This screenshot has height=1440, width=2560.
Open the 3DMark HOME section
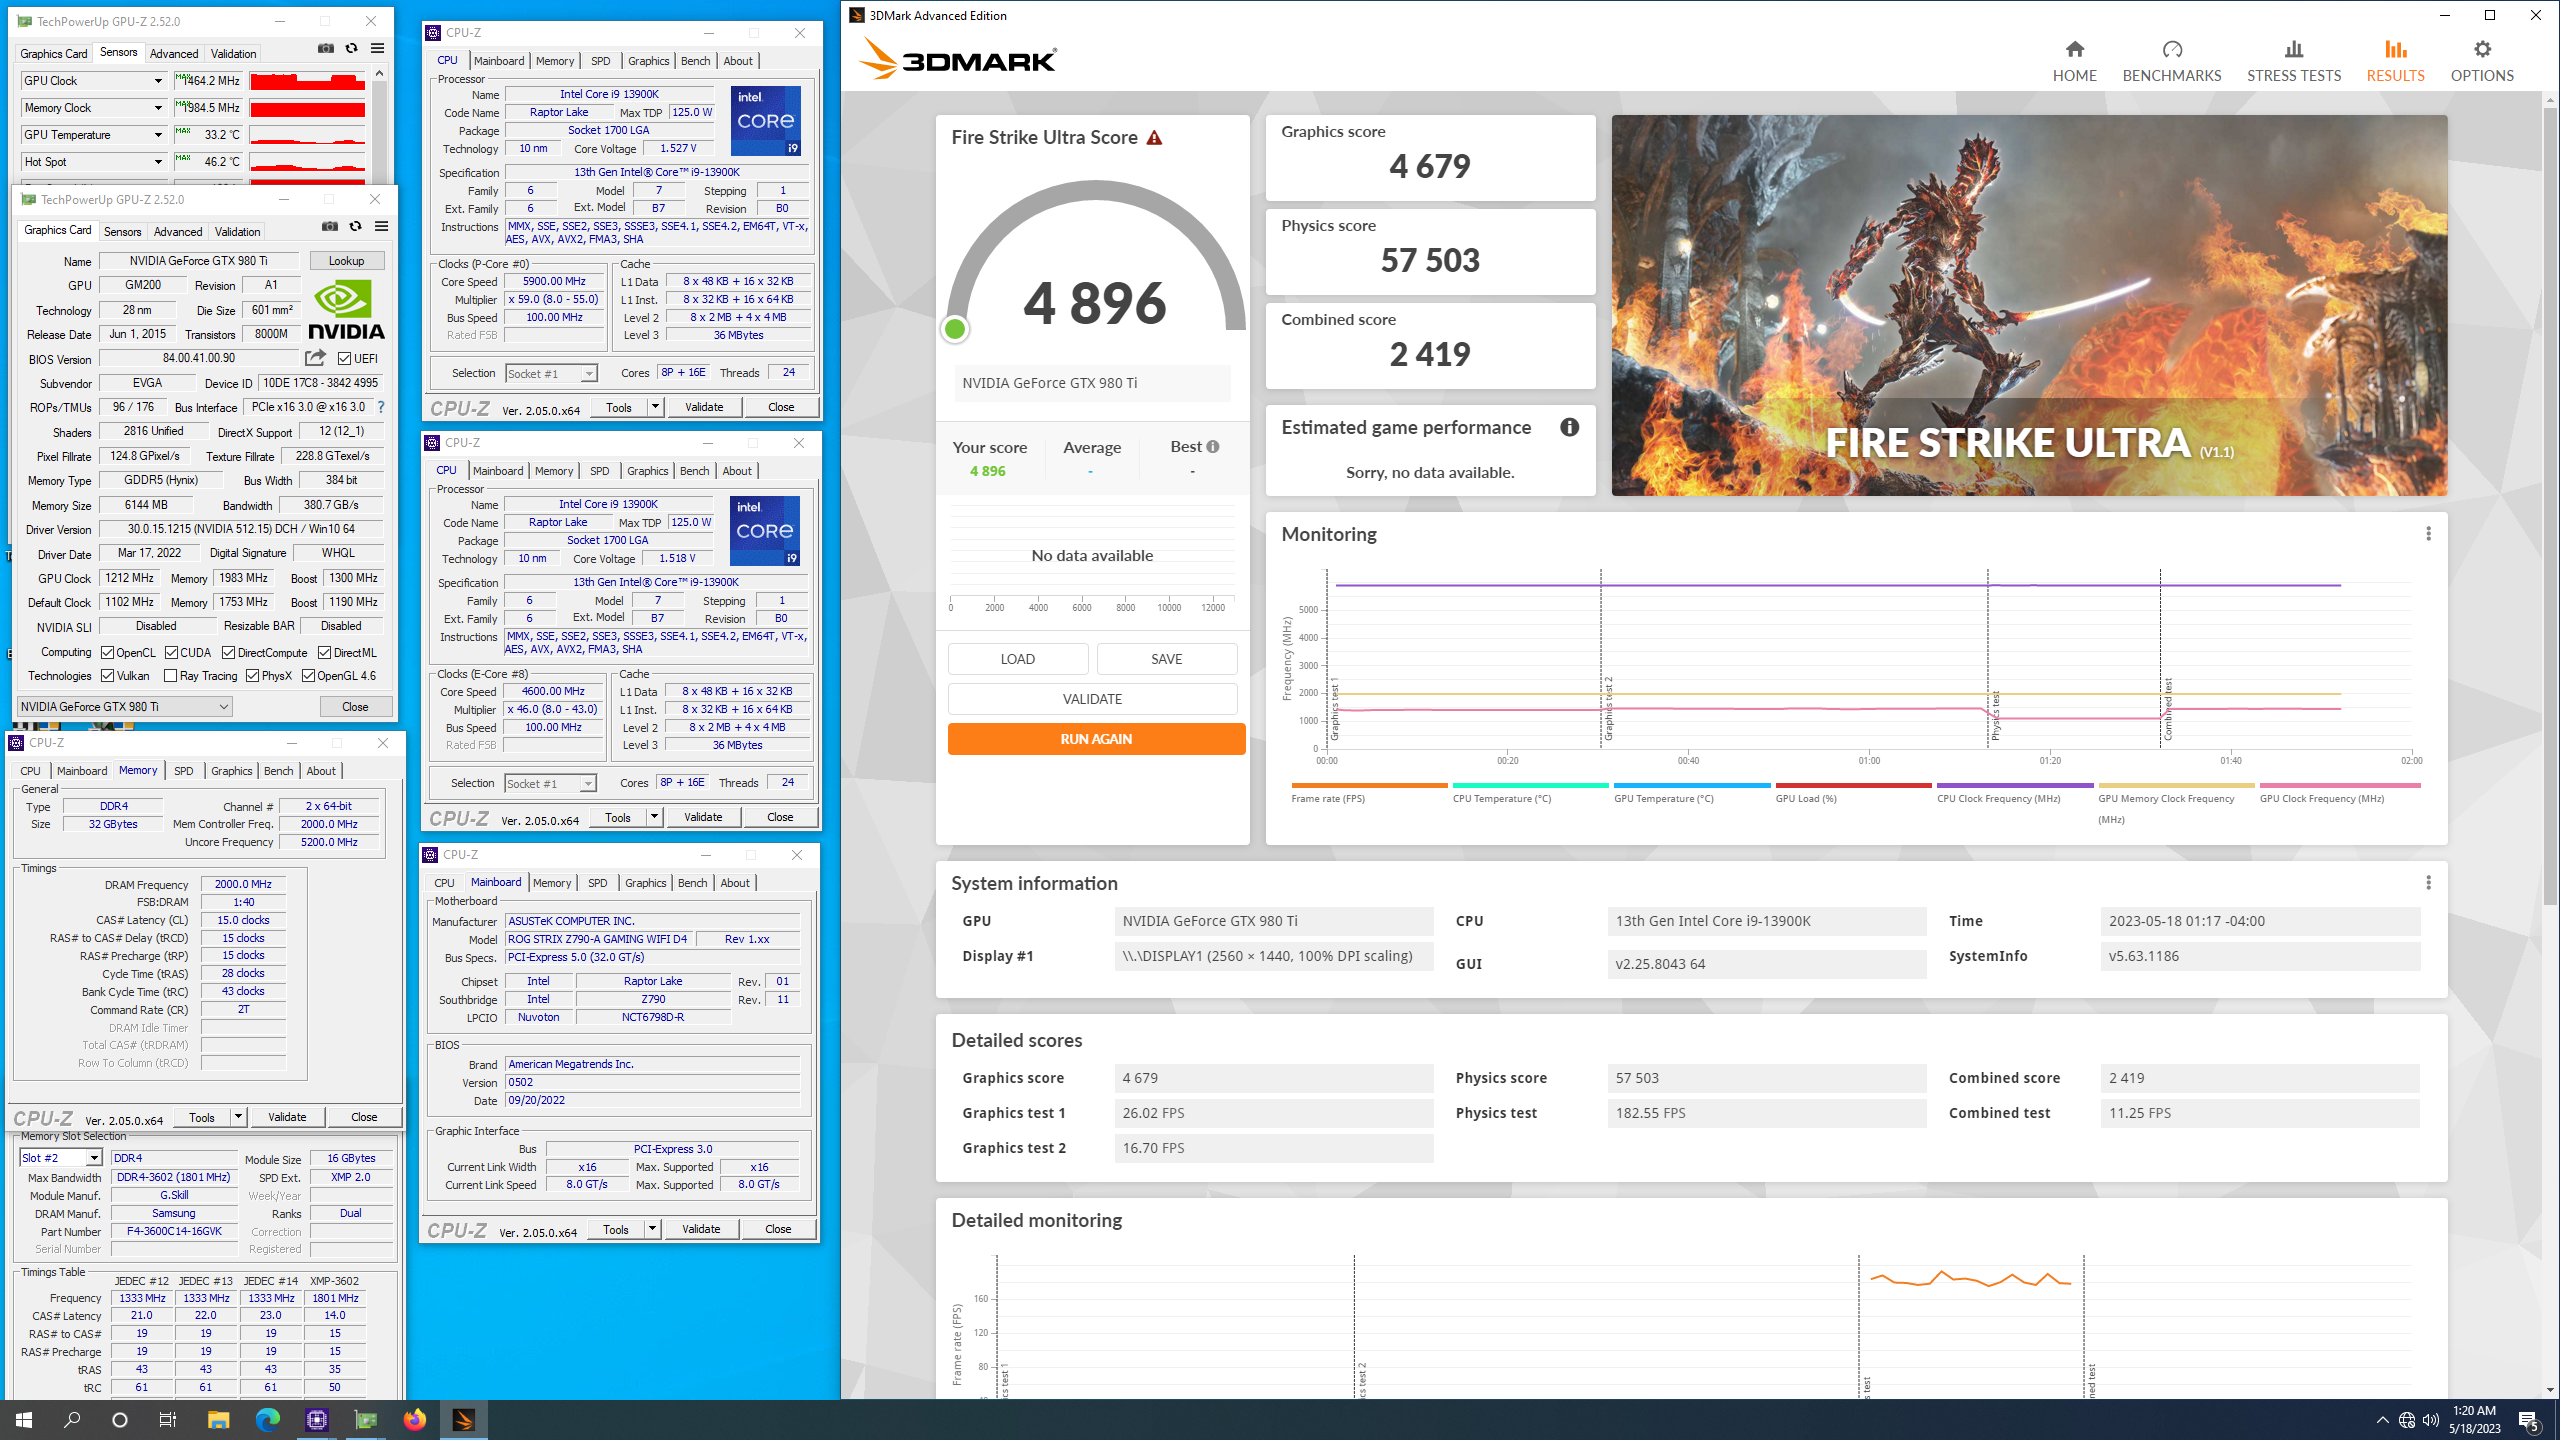click(x=2074, y=61)
